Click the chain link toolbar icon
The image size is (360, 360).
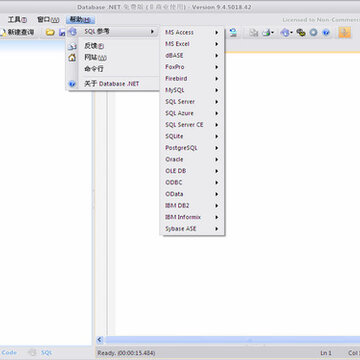coord(301,32)
